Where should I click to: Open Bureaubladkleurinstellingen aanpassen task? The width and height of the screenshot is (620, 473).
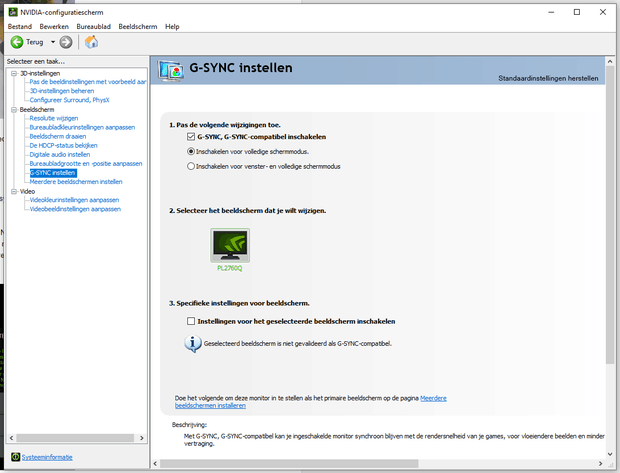point(82,127)
